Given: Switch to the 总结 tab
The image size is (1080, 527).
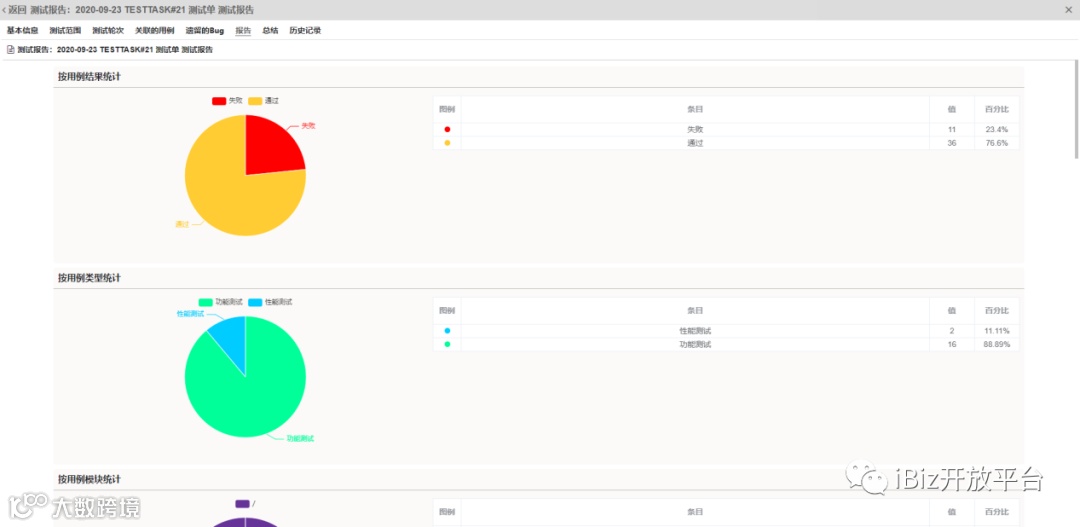Looking at the screenshot, I should pos(270,31).
